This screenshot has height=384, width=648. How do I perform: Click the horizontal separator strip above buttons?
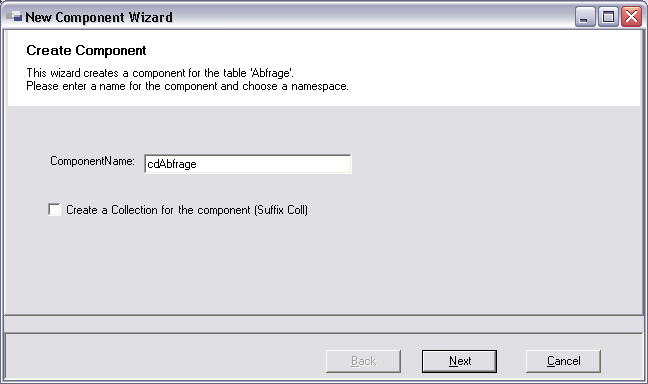(324, 324)
